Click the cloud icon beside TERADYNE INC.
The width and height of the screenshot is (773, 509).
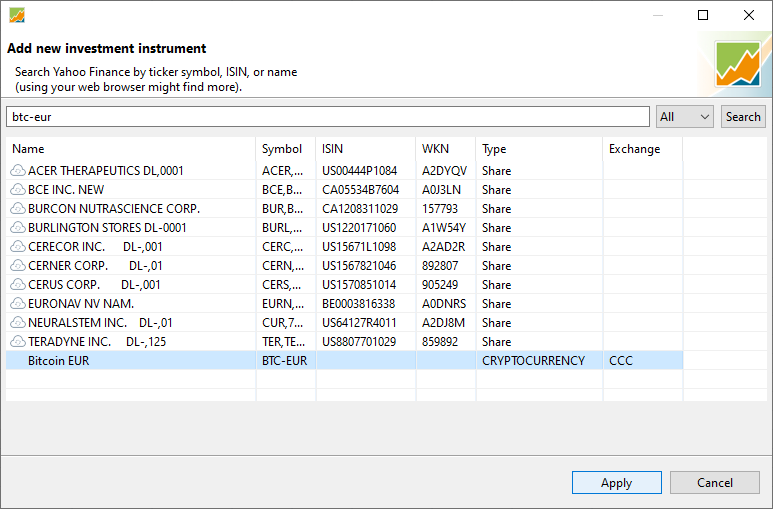pos(18,341)
